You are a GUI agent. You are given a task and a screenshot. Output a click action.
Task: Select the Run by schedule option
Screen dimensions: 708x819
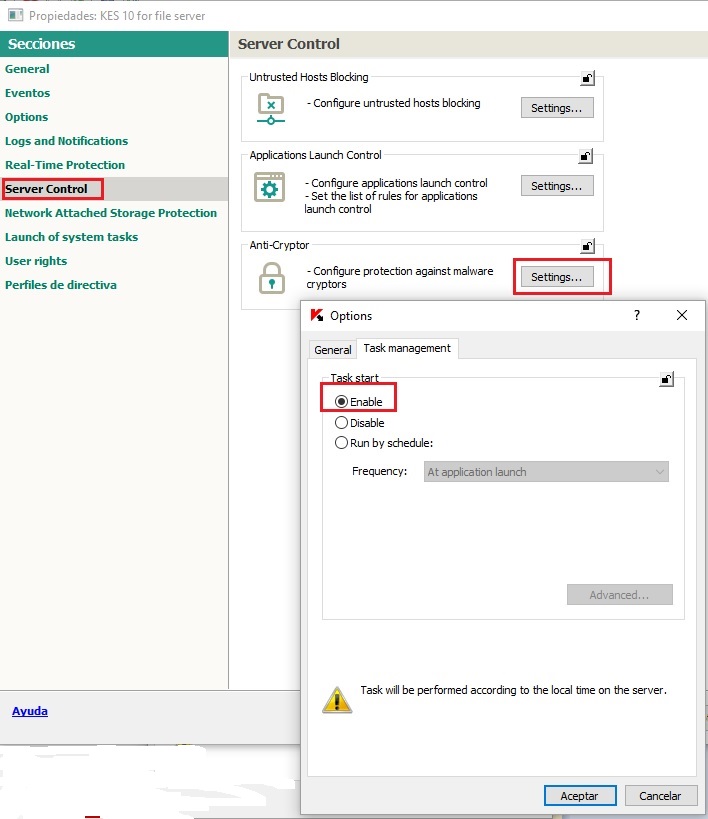(x=341, y=443)
